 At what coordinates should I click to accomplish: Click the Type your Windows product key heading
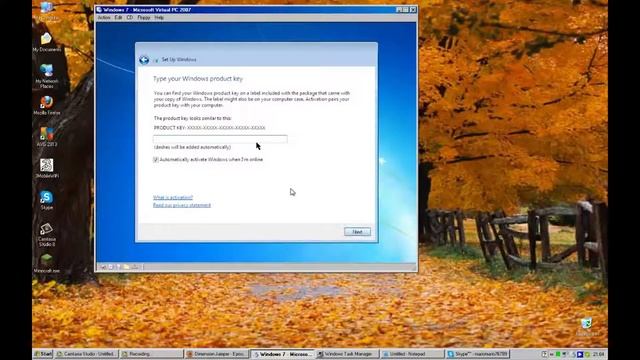tap(198, 79)
